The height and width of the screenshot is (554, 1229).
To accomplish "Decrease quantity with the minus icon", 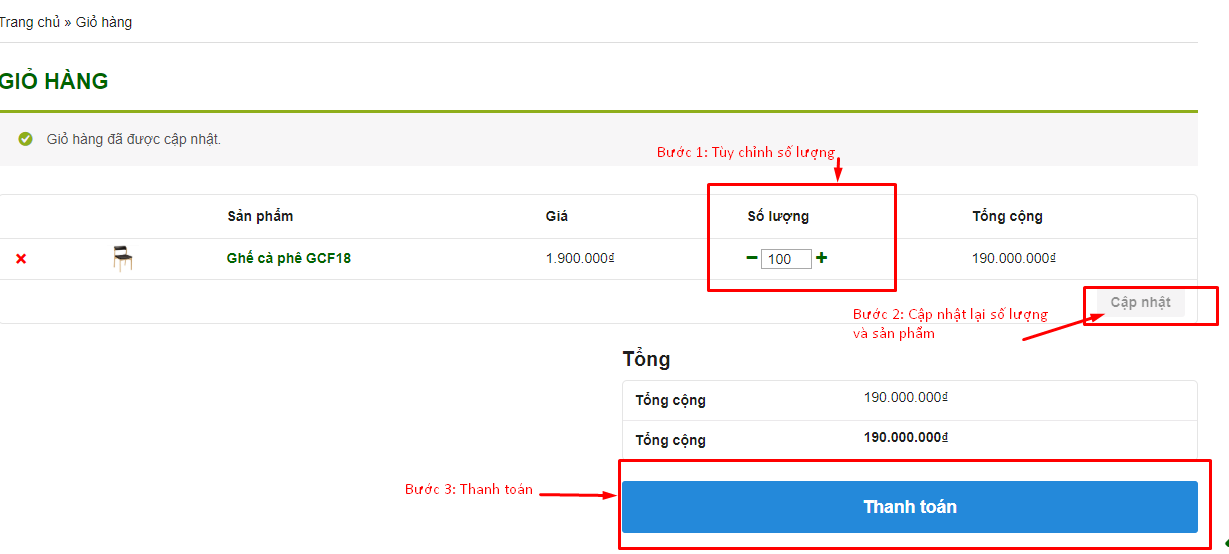I will pos(752,258).
